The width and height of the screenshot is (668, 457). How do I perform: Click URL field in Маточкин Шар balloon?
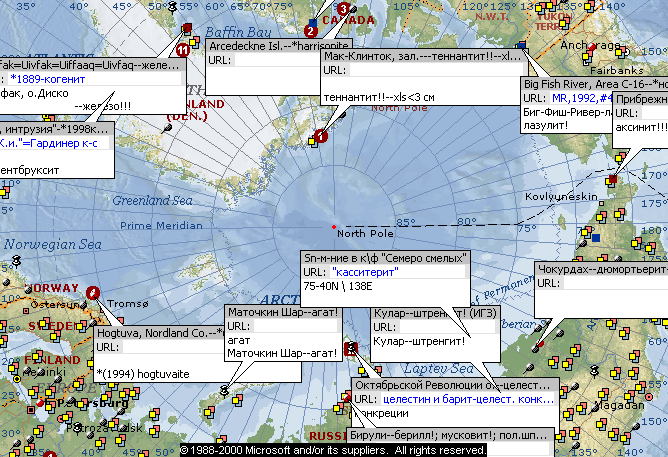point(295,326)
